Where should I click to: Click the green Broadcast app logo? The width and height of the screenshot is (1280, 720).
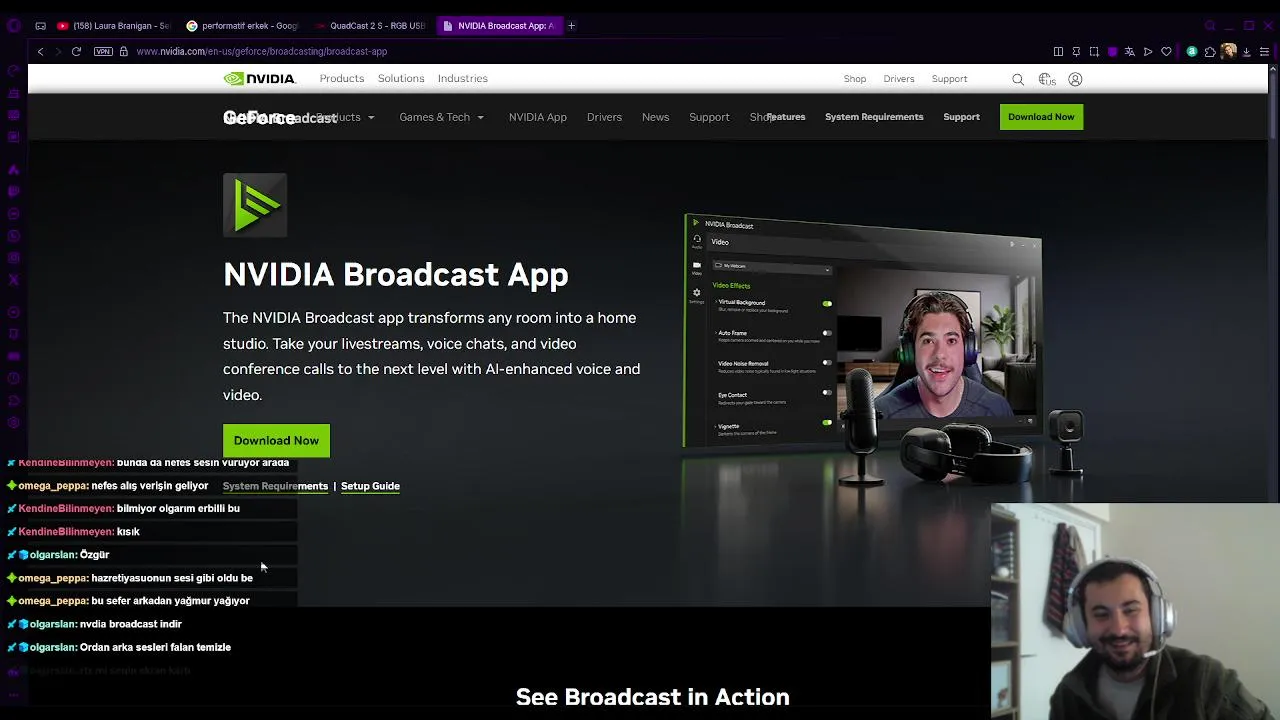point(255,205)
